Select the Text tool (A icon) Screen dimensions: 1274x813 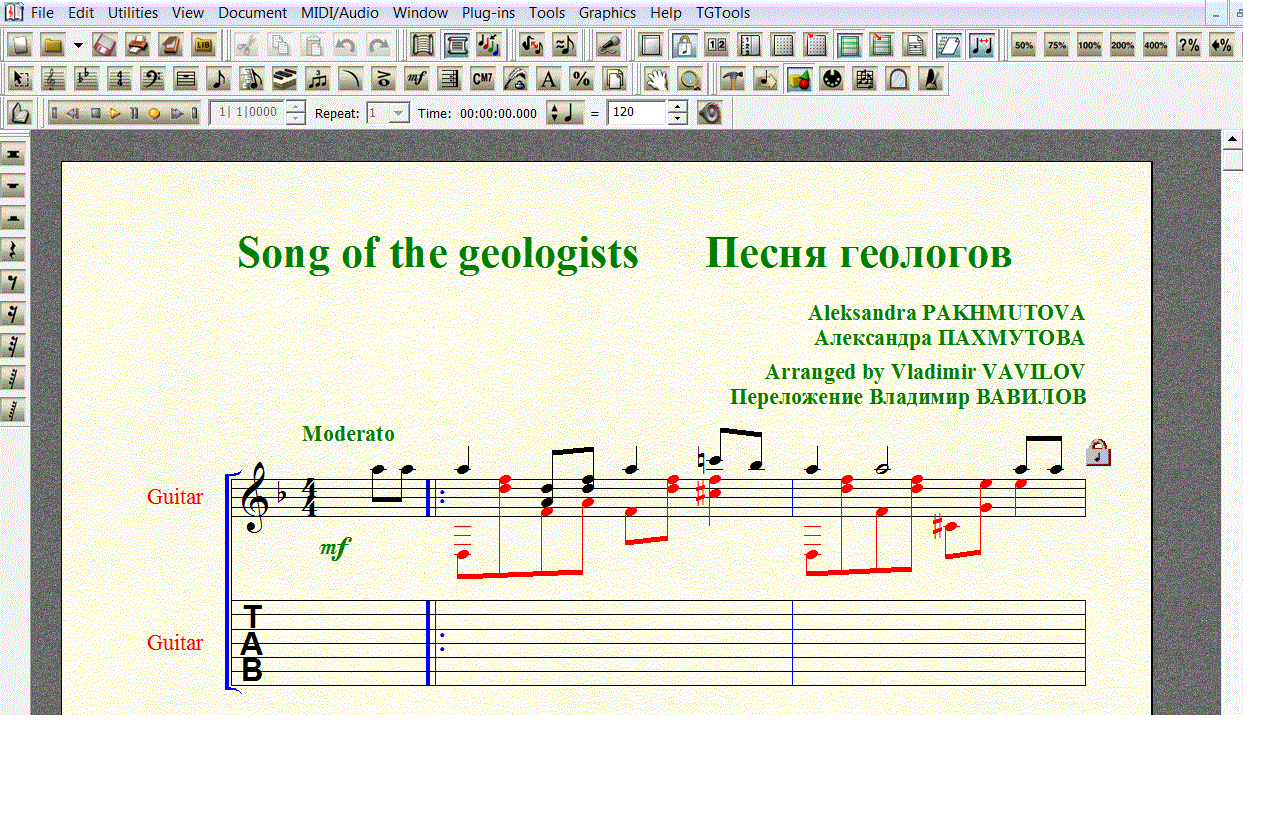point(547,79)
